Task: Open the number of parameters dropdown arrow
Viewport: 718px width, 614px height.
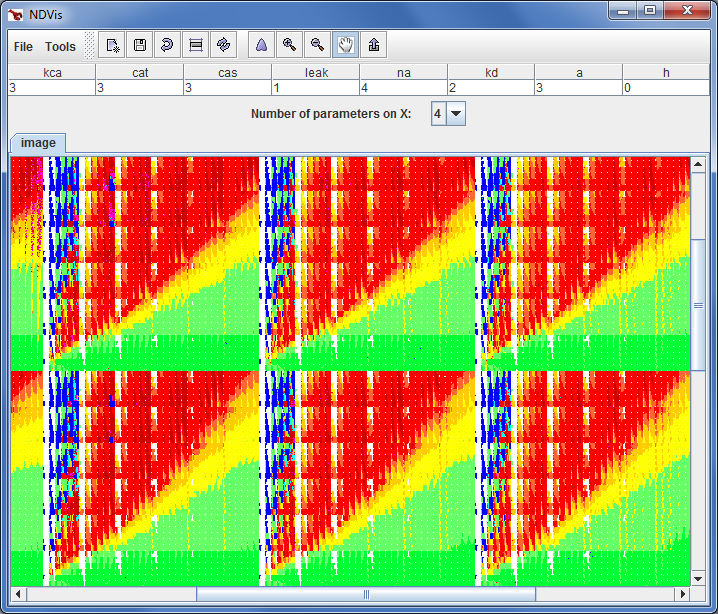Action: click(x=456, y=114)
